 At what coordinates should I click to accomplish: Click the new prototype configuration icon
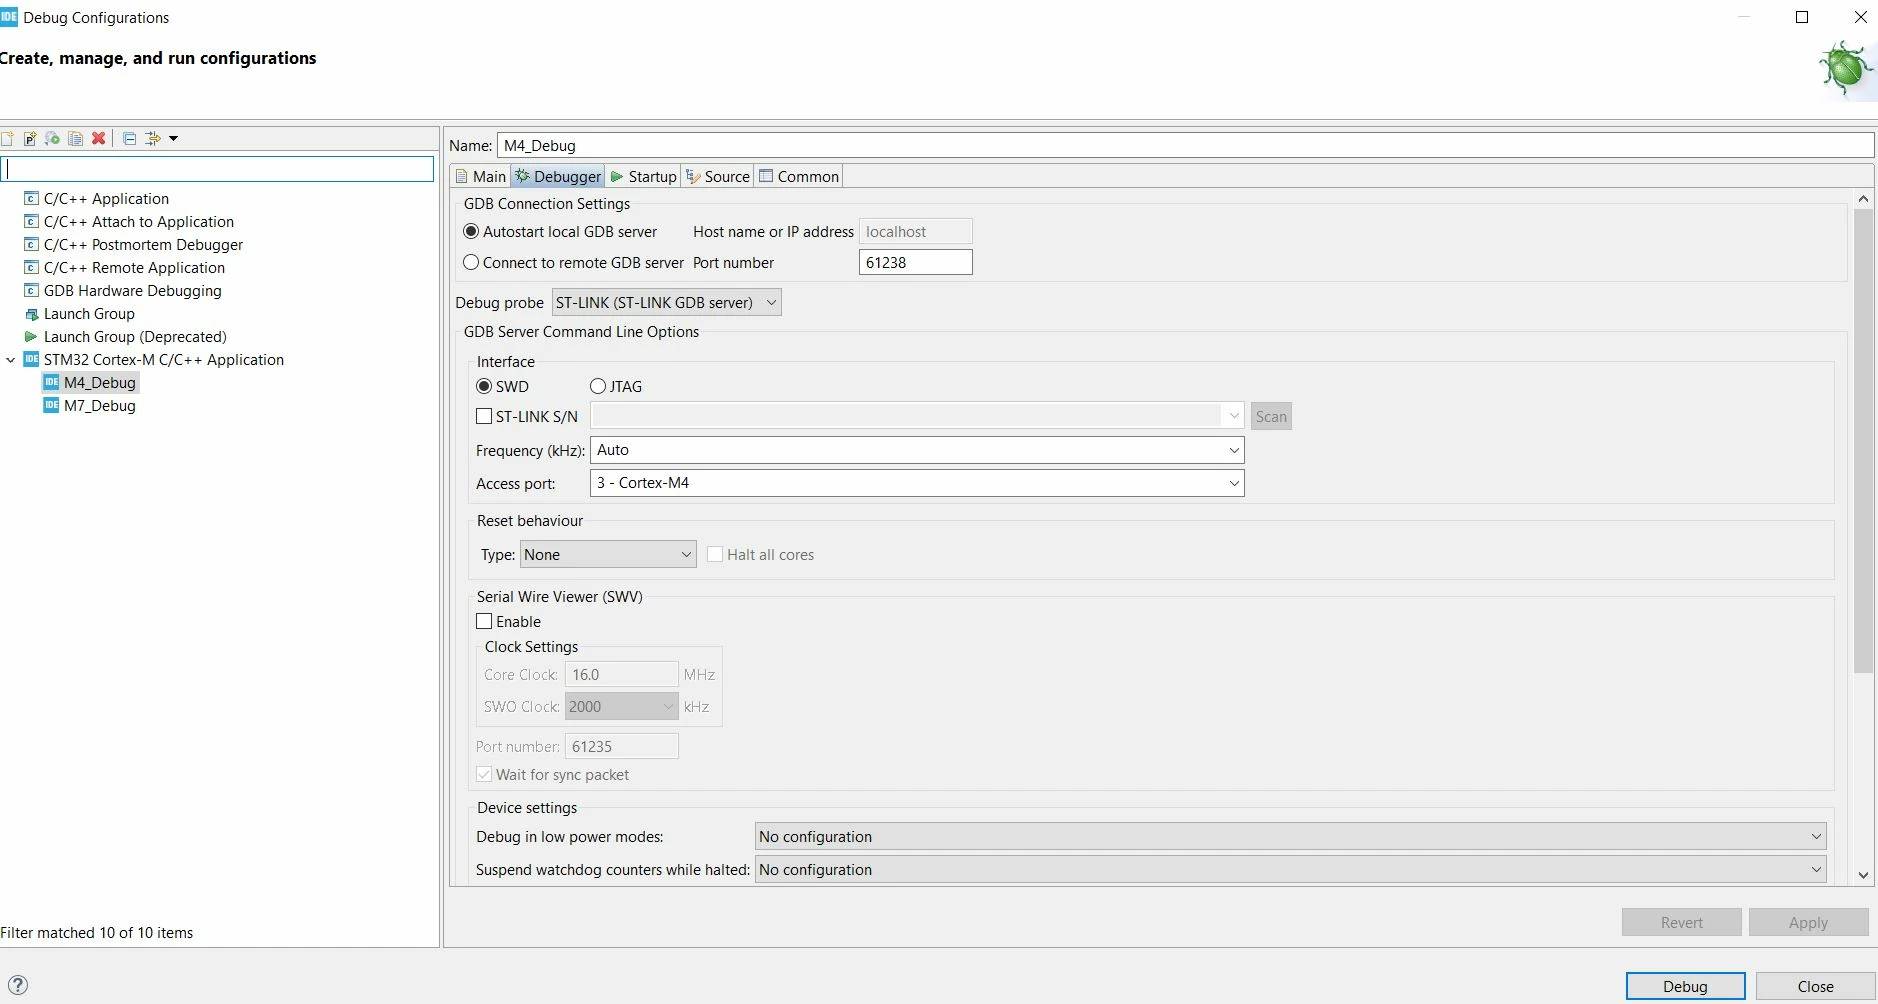(30, 139)
